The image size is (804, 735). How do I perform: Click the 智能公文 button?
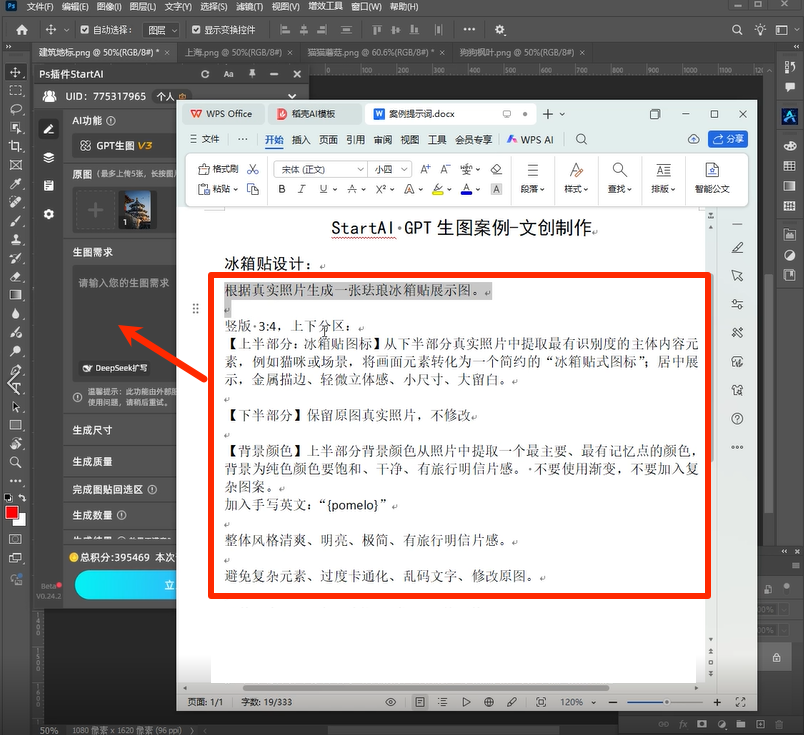712,178
